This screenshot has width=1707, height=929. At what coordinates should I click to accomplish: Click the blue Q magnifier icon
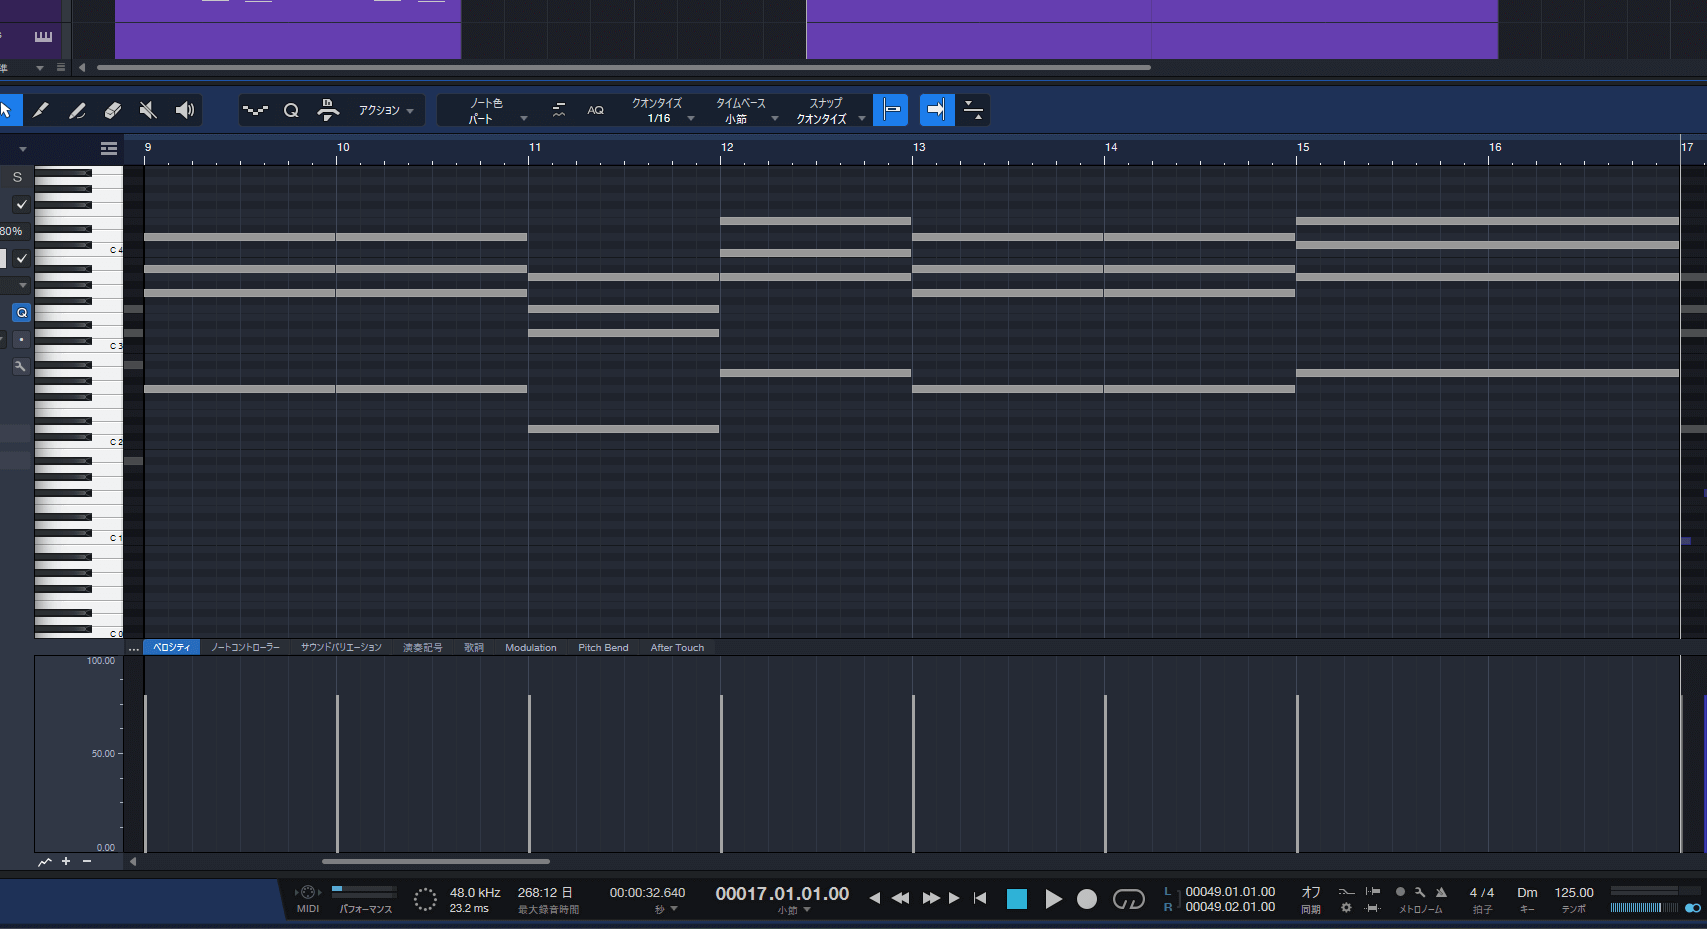coord(21,313)
